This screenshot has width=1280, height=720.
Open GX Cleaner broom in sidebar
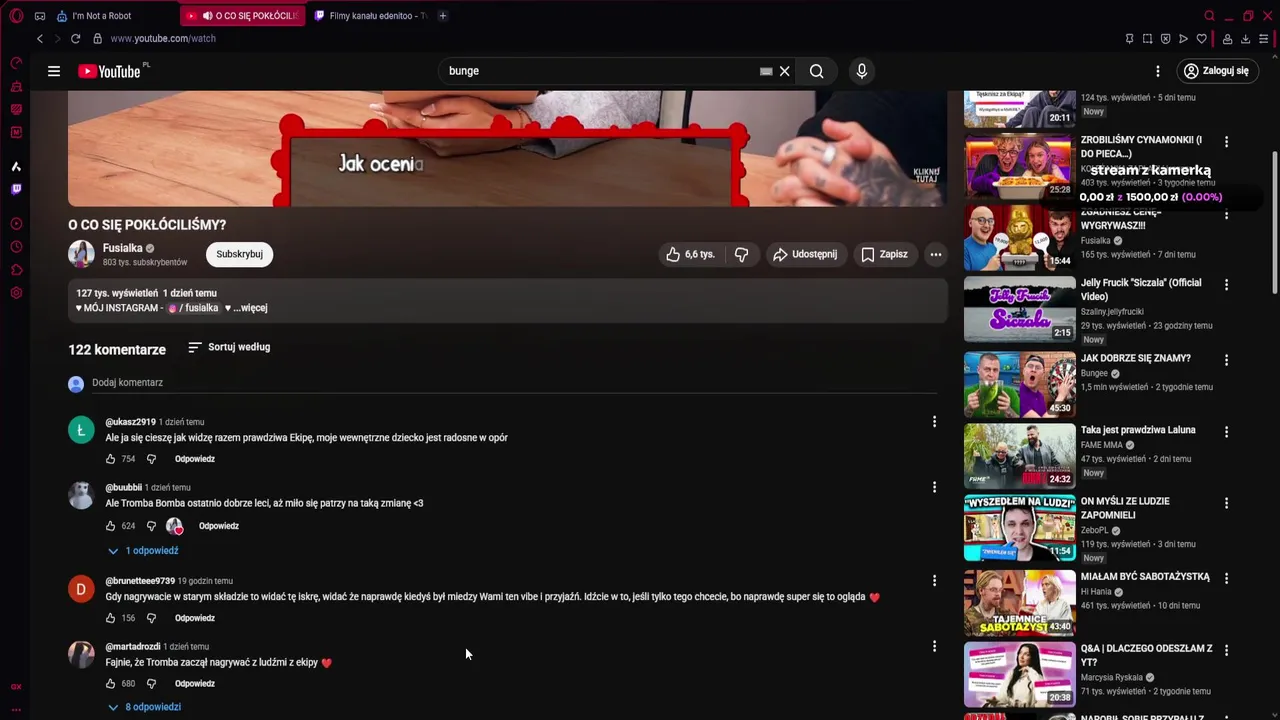click(x=16, y=87)
